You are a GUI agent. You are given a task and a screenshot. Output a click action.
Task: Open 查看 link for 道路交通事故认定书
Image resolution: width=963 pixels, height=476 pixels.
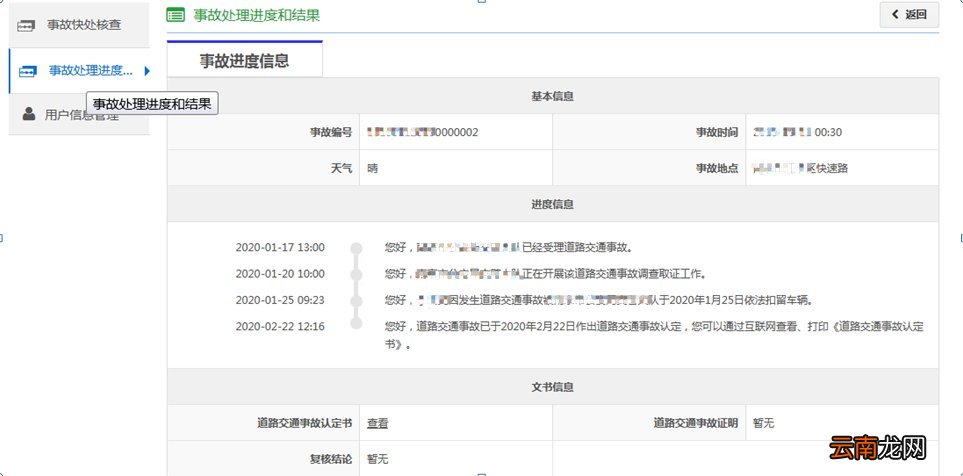(378, 423)
